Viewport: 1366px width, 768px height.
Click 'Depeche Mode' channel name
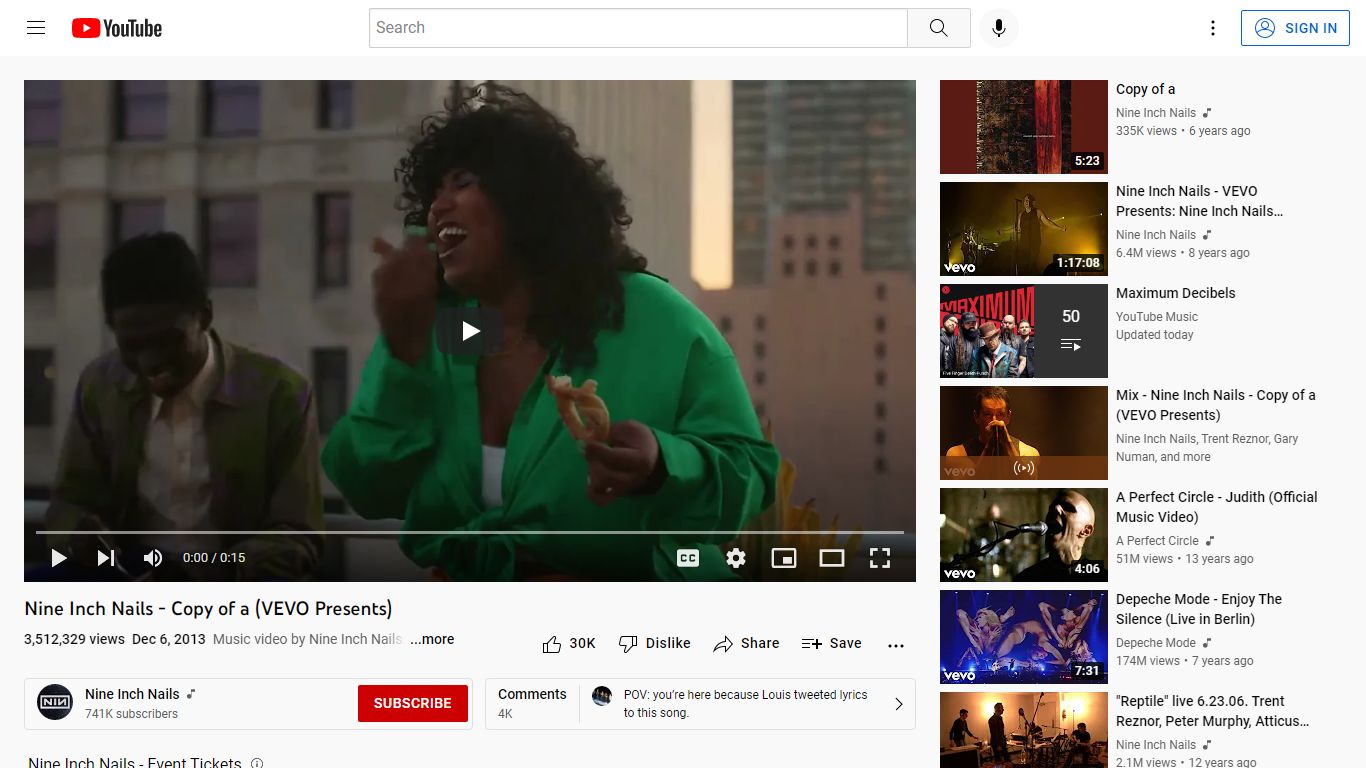pos(1156,643)
